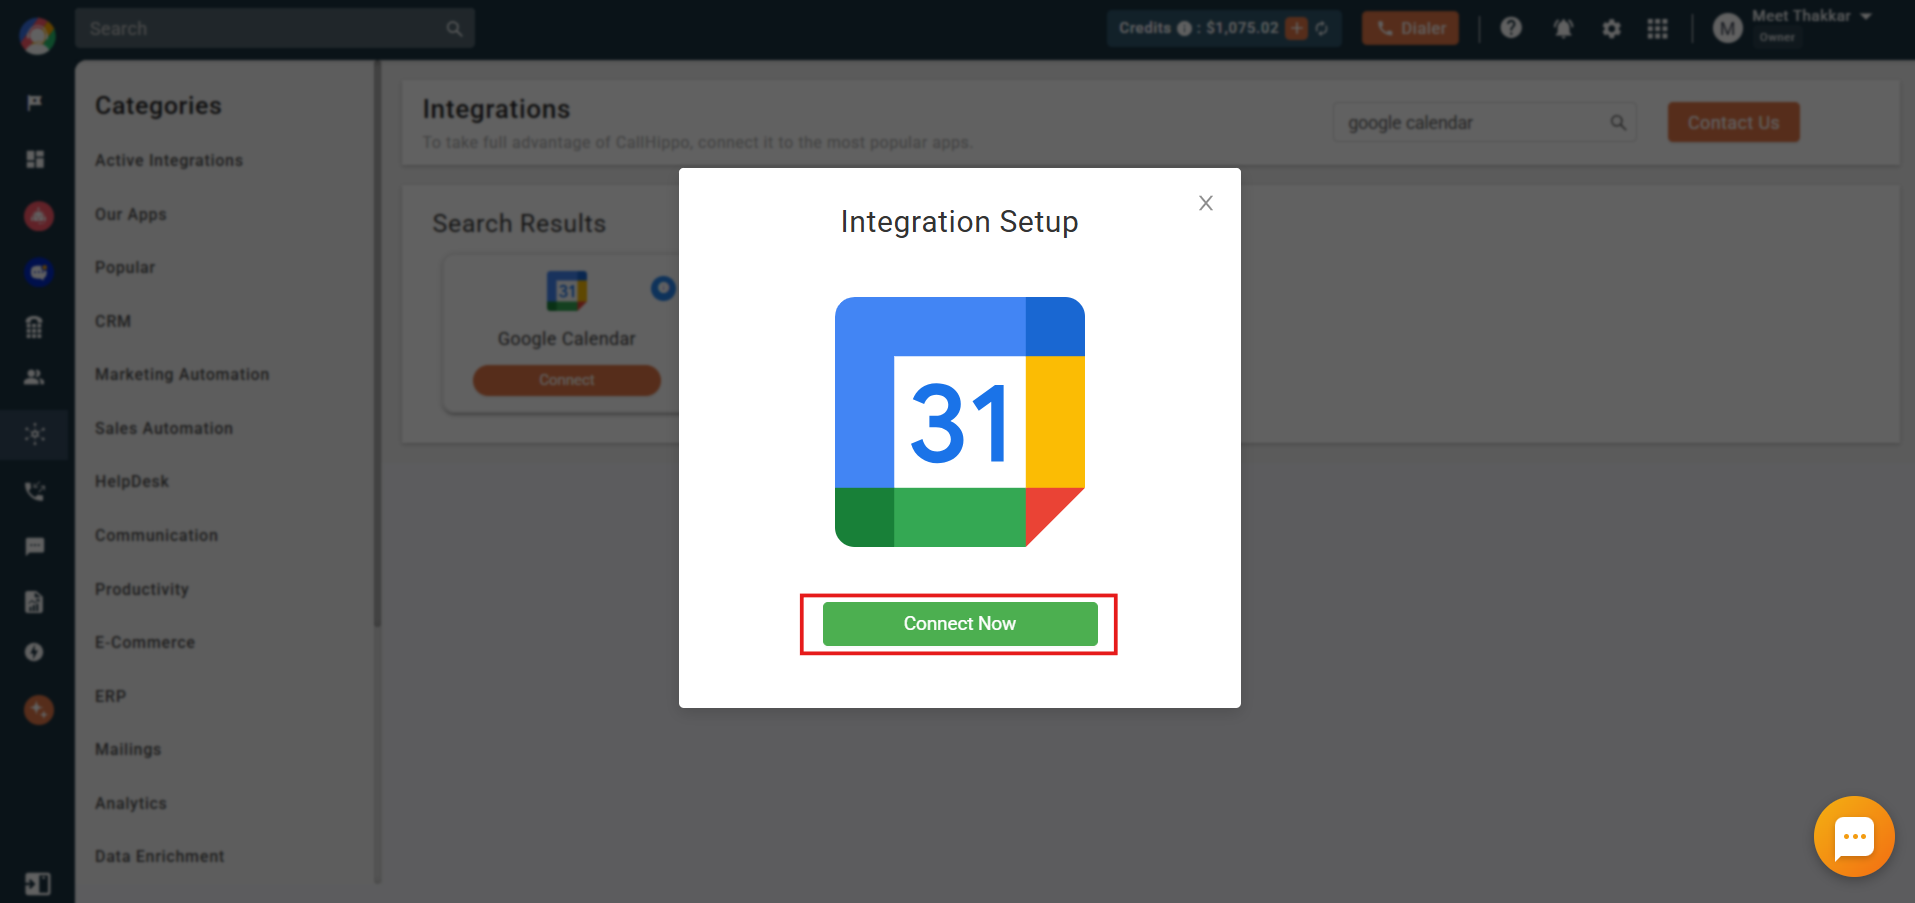Open the dashboard grid icon in sidebar

click(x=35, y=159)
